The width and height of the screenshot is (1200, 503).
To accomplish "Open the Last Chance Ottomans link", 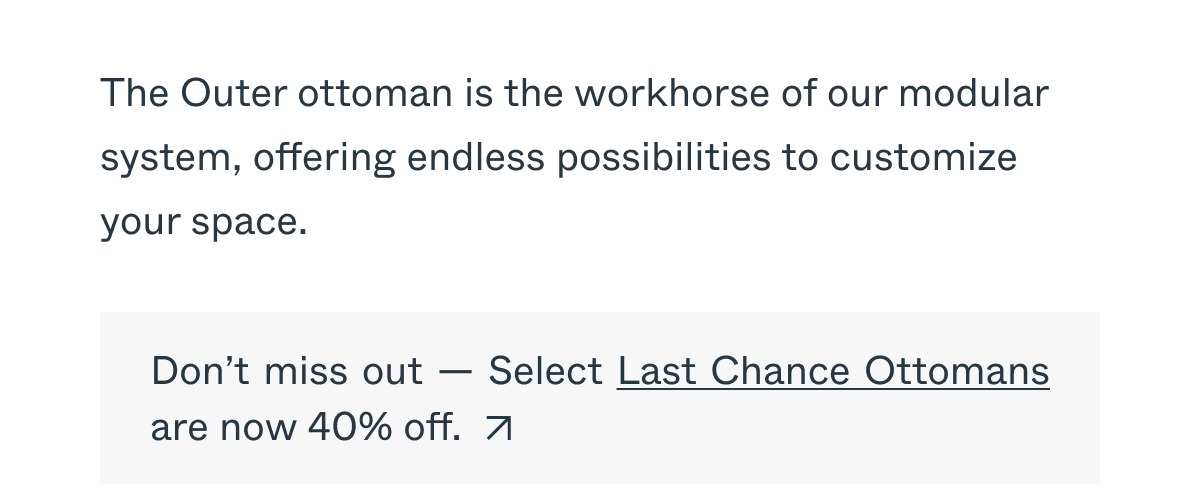I will 833,371.
